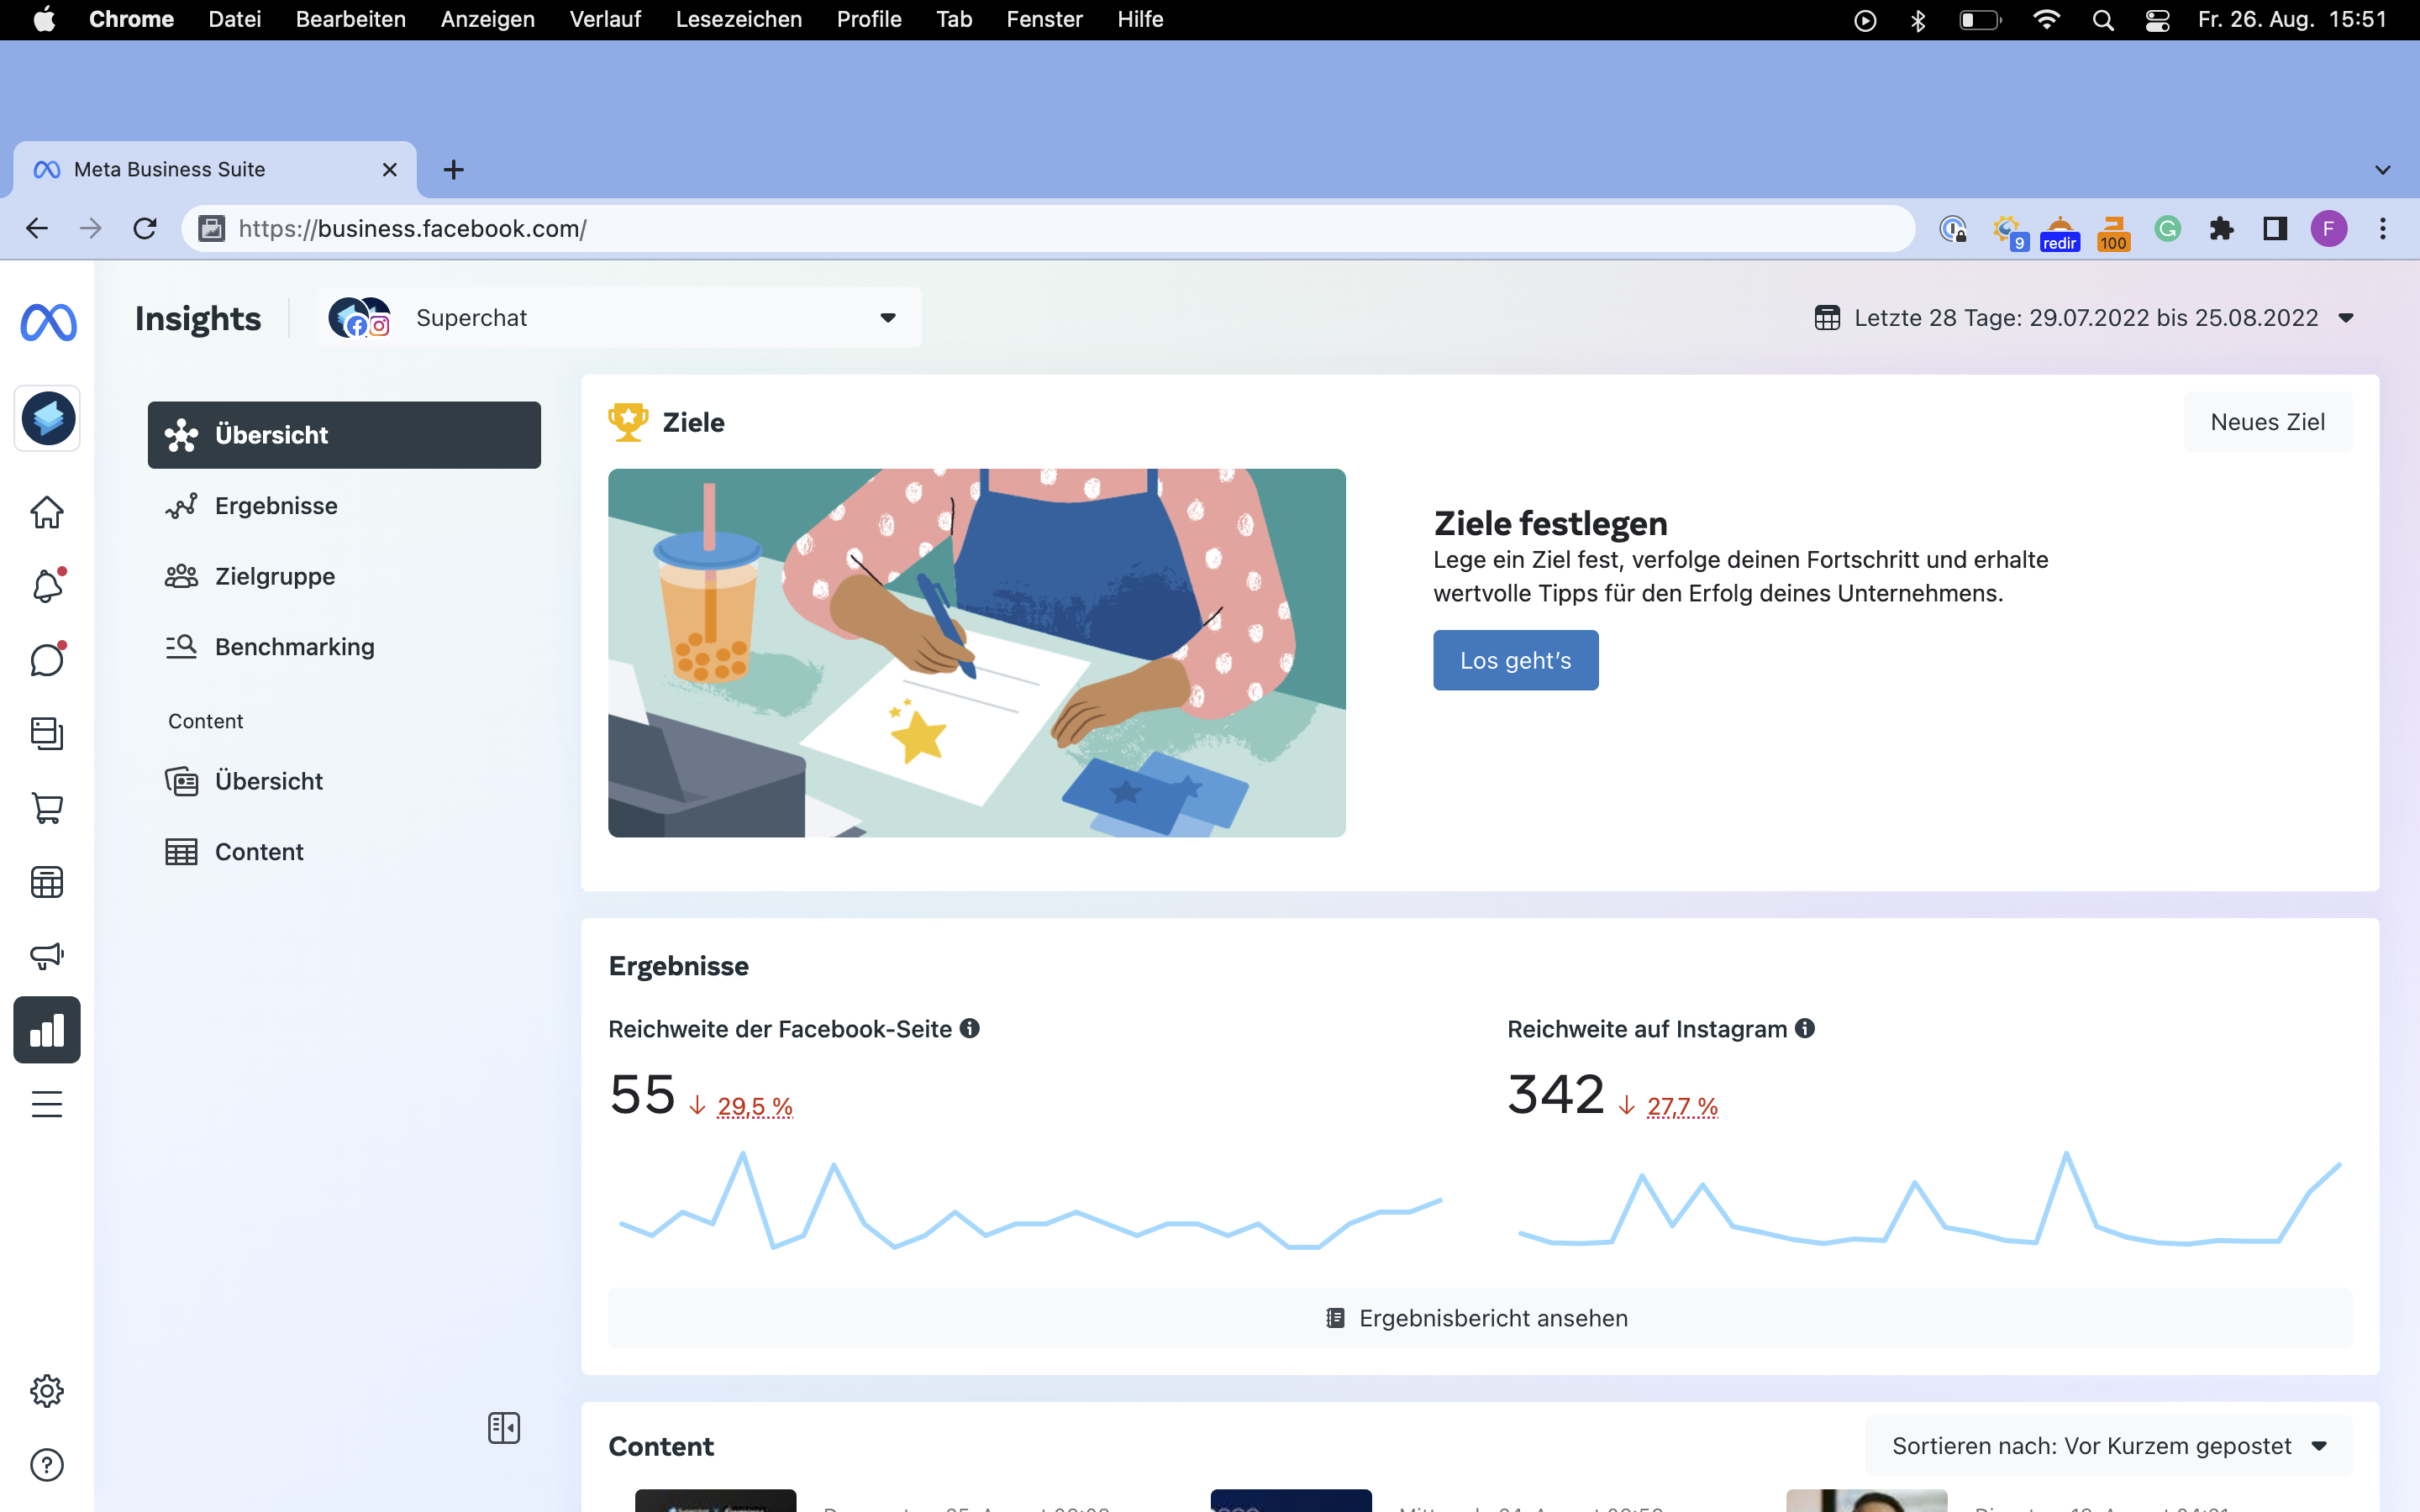2420x1512 pixels.
Task: Click the browser address bar
Action: (x=1050, y=229)
